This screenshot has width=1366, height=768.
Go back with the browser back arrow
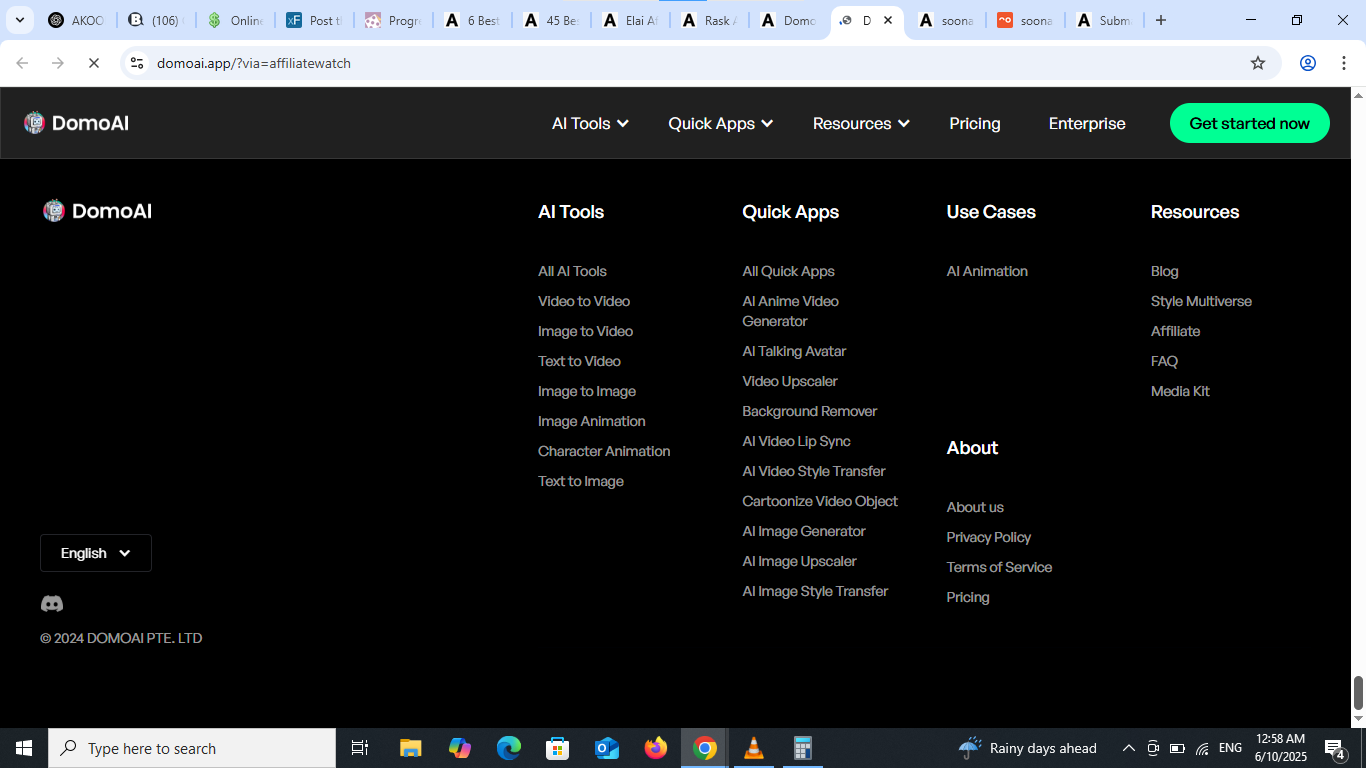pyautogui.click(x=22, y=63)
